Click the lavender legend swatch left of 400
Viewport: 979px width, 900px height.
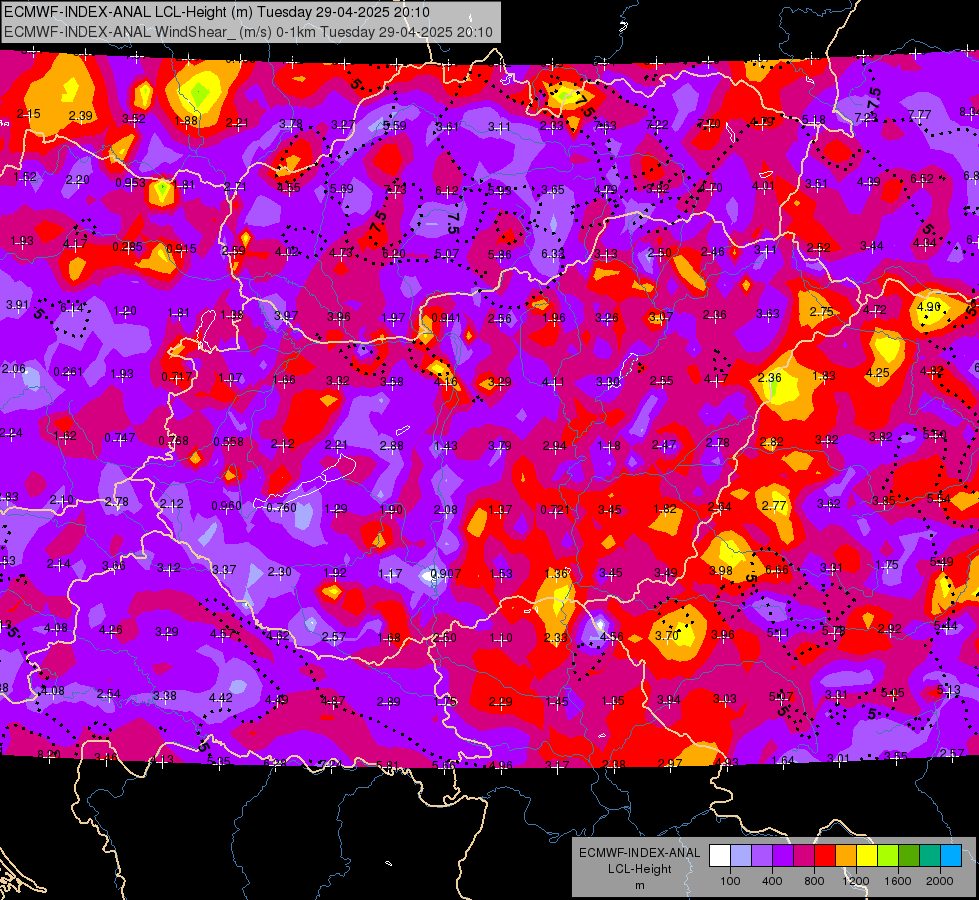[762, 855]
